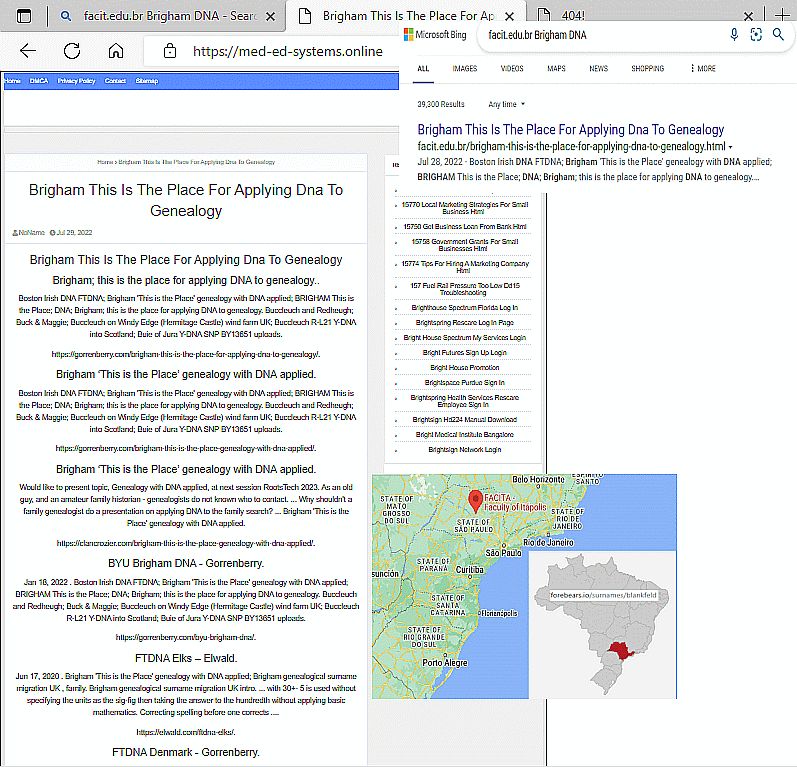The image size is (797, 767).
Task: Open 15758 Government Grants sidebar link
Action: point(465,245)
